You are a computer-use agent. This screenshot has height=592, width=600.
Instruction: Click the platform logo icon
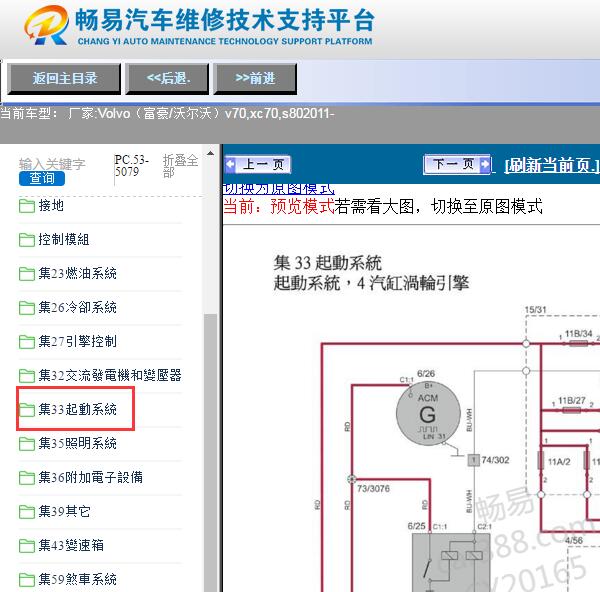point(47,28)
